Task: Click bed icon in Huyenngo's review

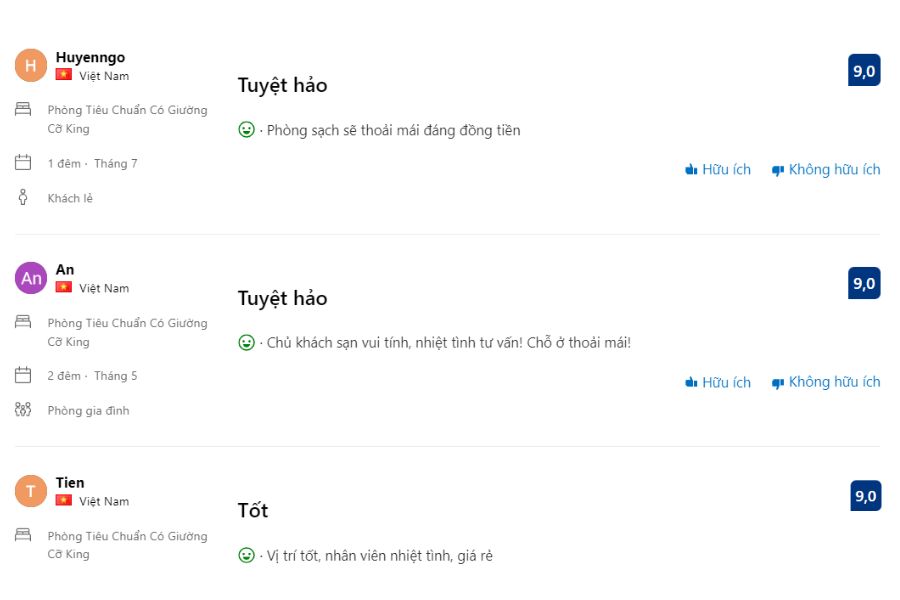Action: [x=23, y=109]
